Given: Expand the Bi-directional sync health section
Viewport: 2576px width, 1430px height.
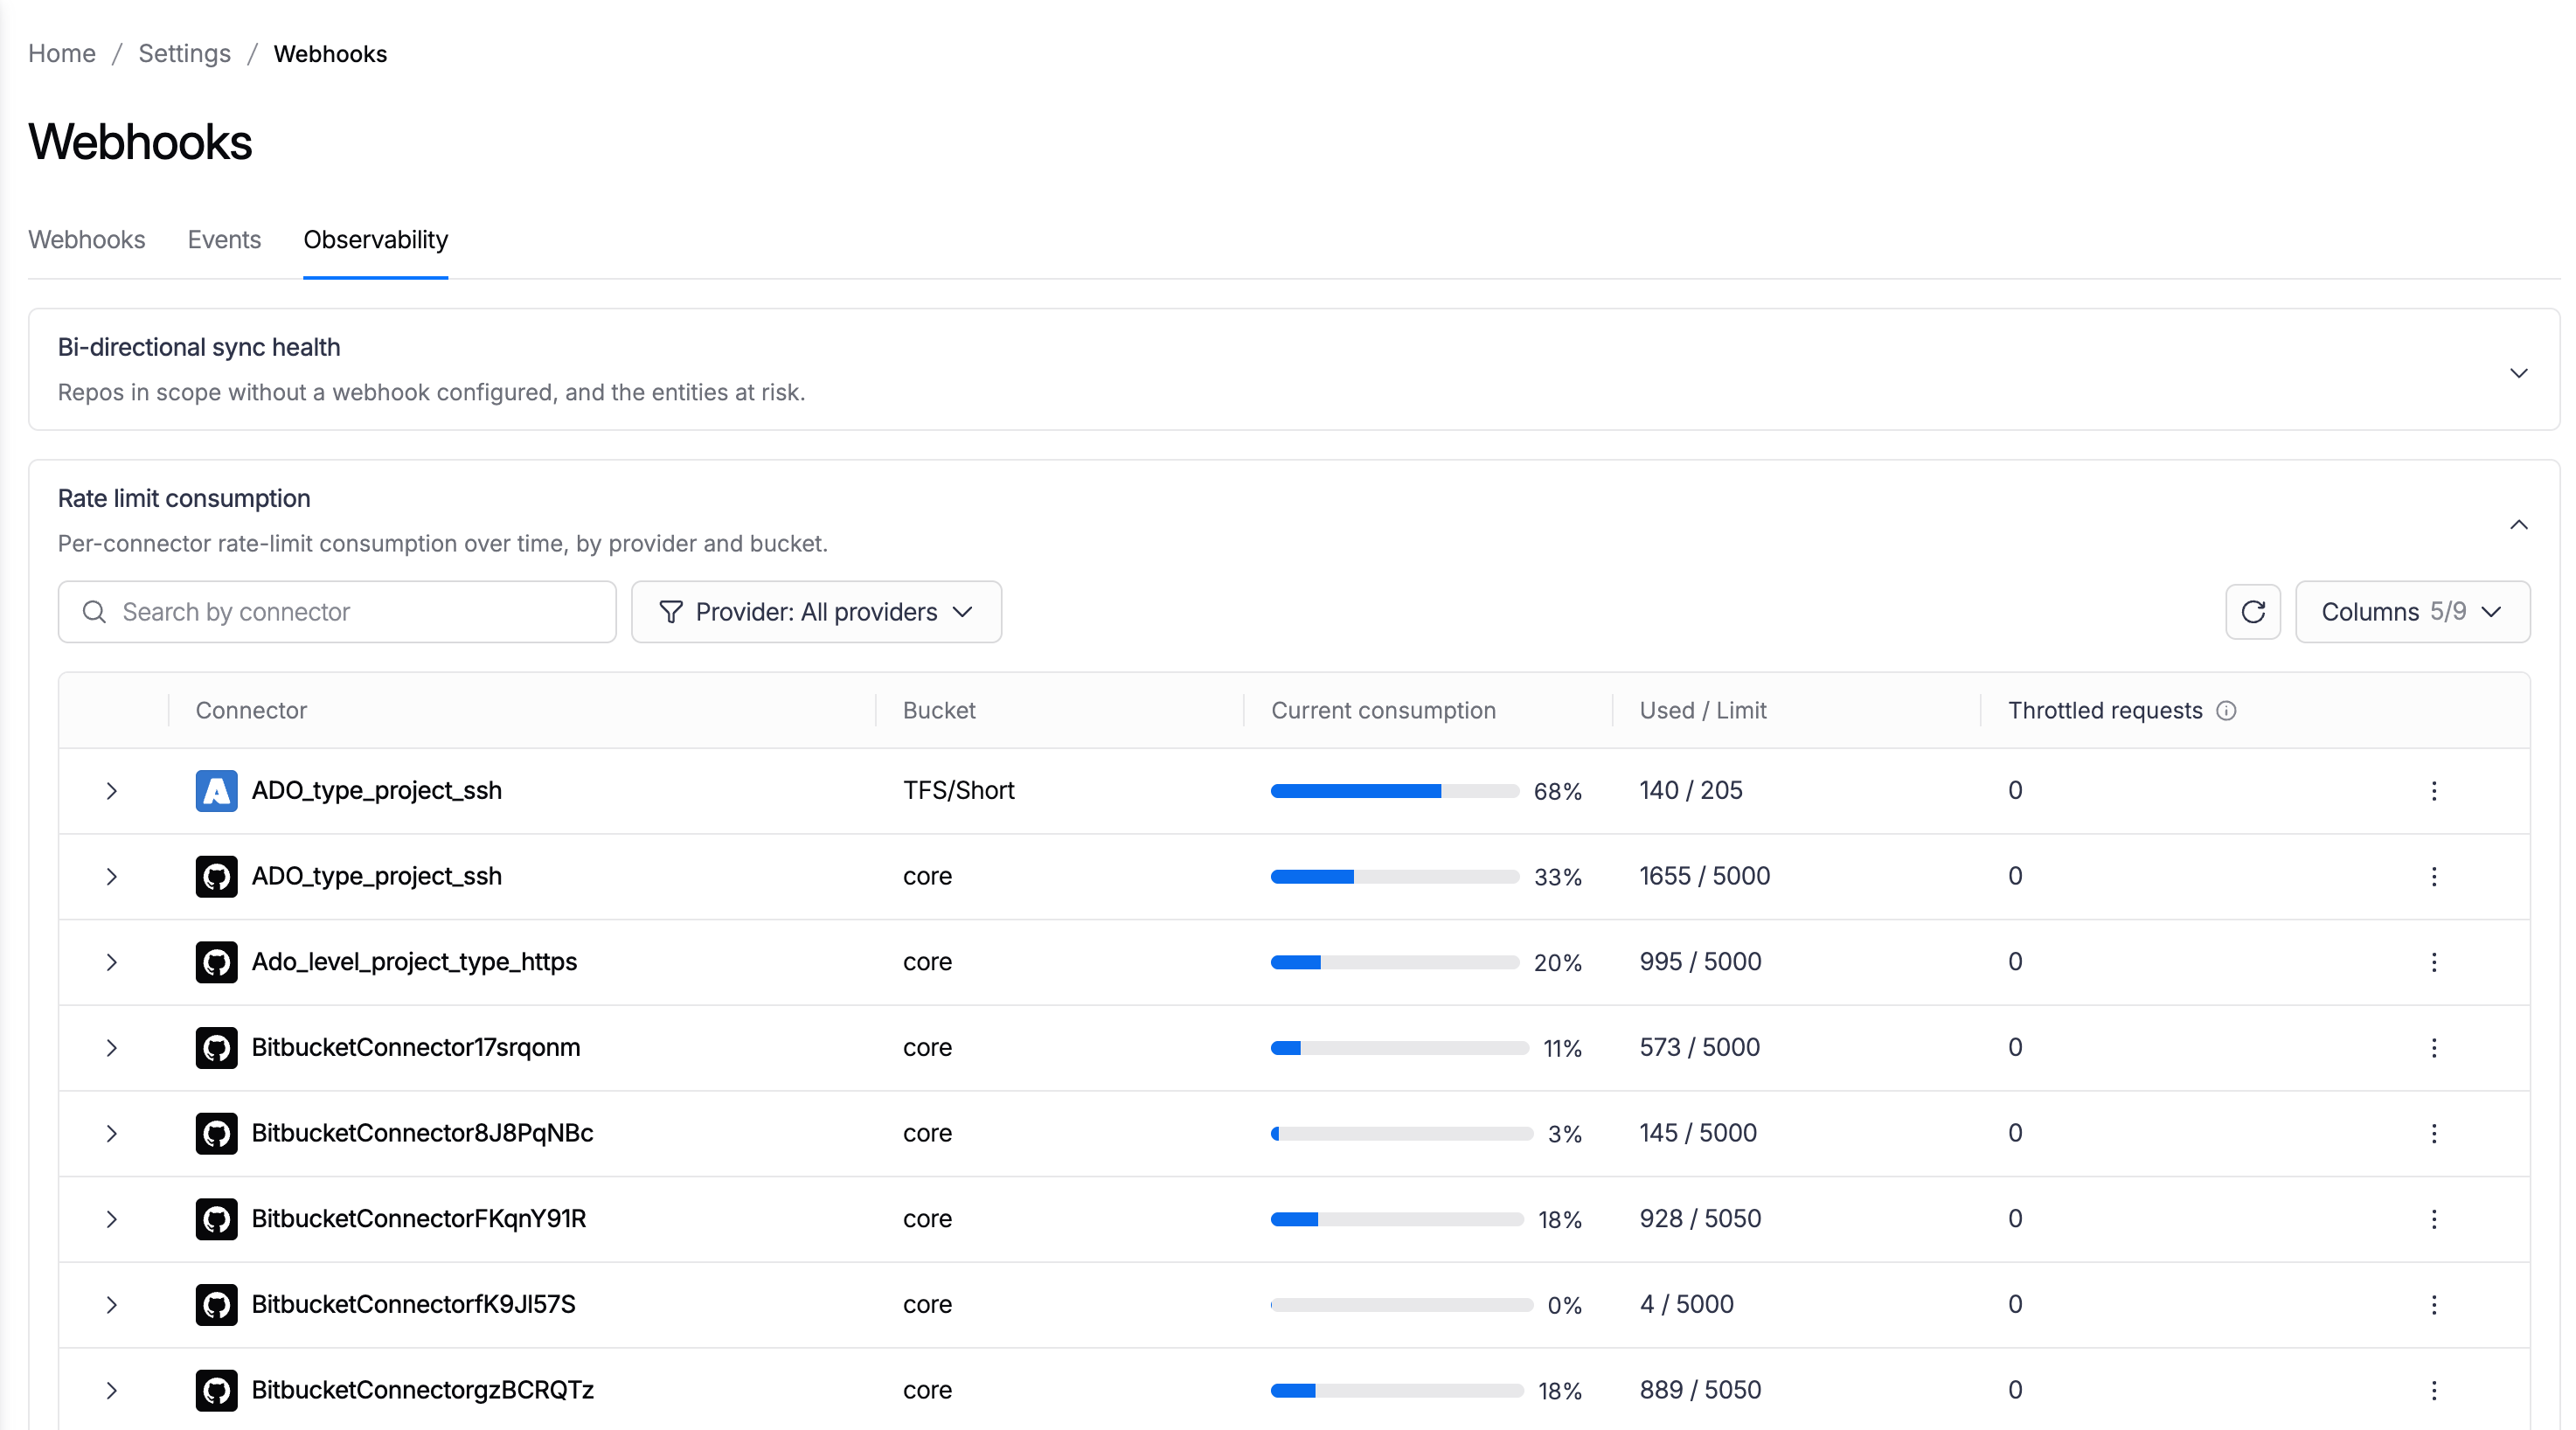Looking at the screenshot, I should pyautogui.click(x=2518, y=373).
